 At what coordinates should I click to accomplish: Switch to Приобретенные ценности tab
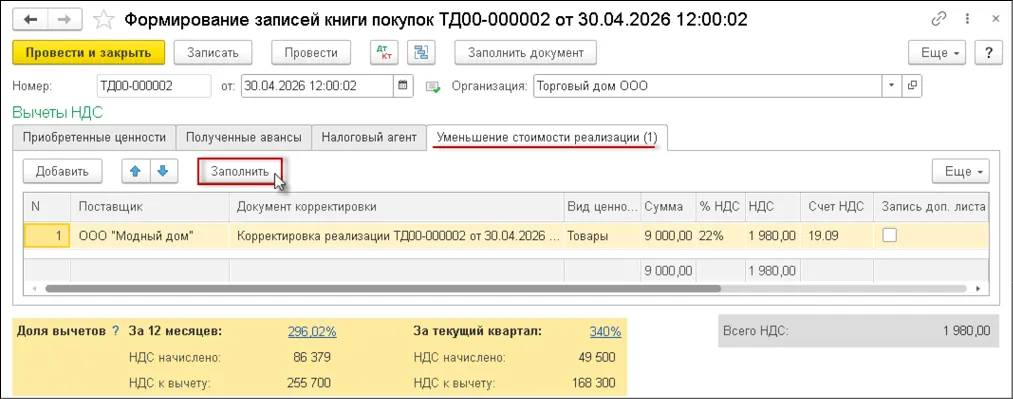pos(94,137)
